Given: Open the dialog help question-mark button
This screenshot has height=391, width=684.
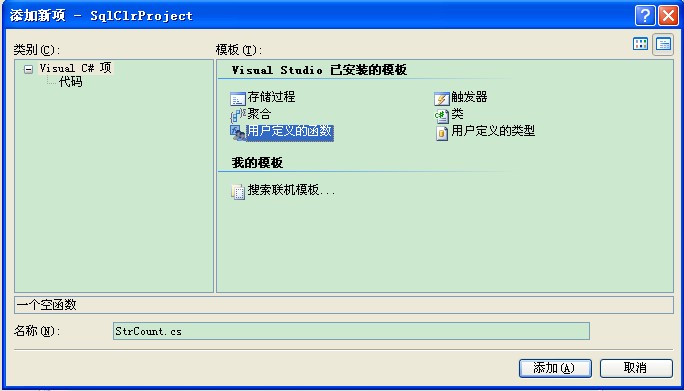Looking at the screenshot, I should point(645,16).
